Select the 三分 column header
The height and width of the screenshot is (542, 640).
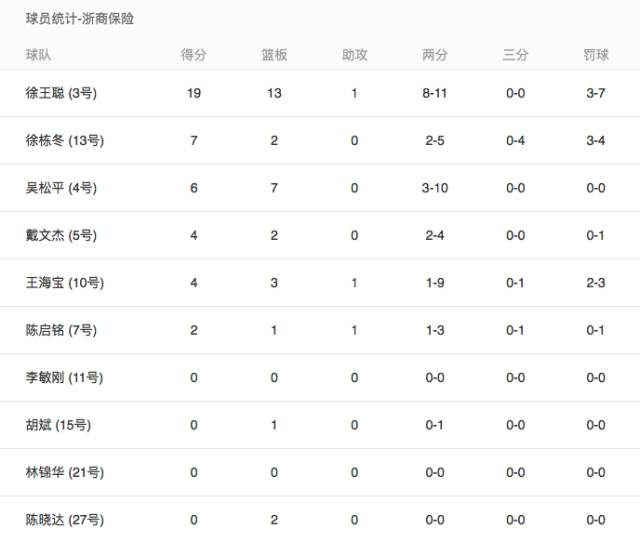pos(515,55)
